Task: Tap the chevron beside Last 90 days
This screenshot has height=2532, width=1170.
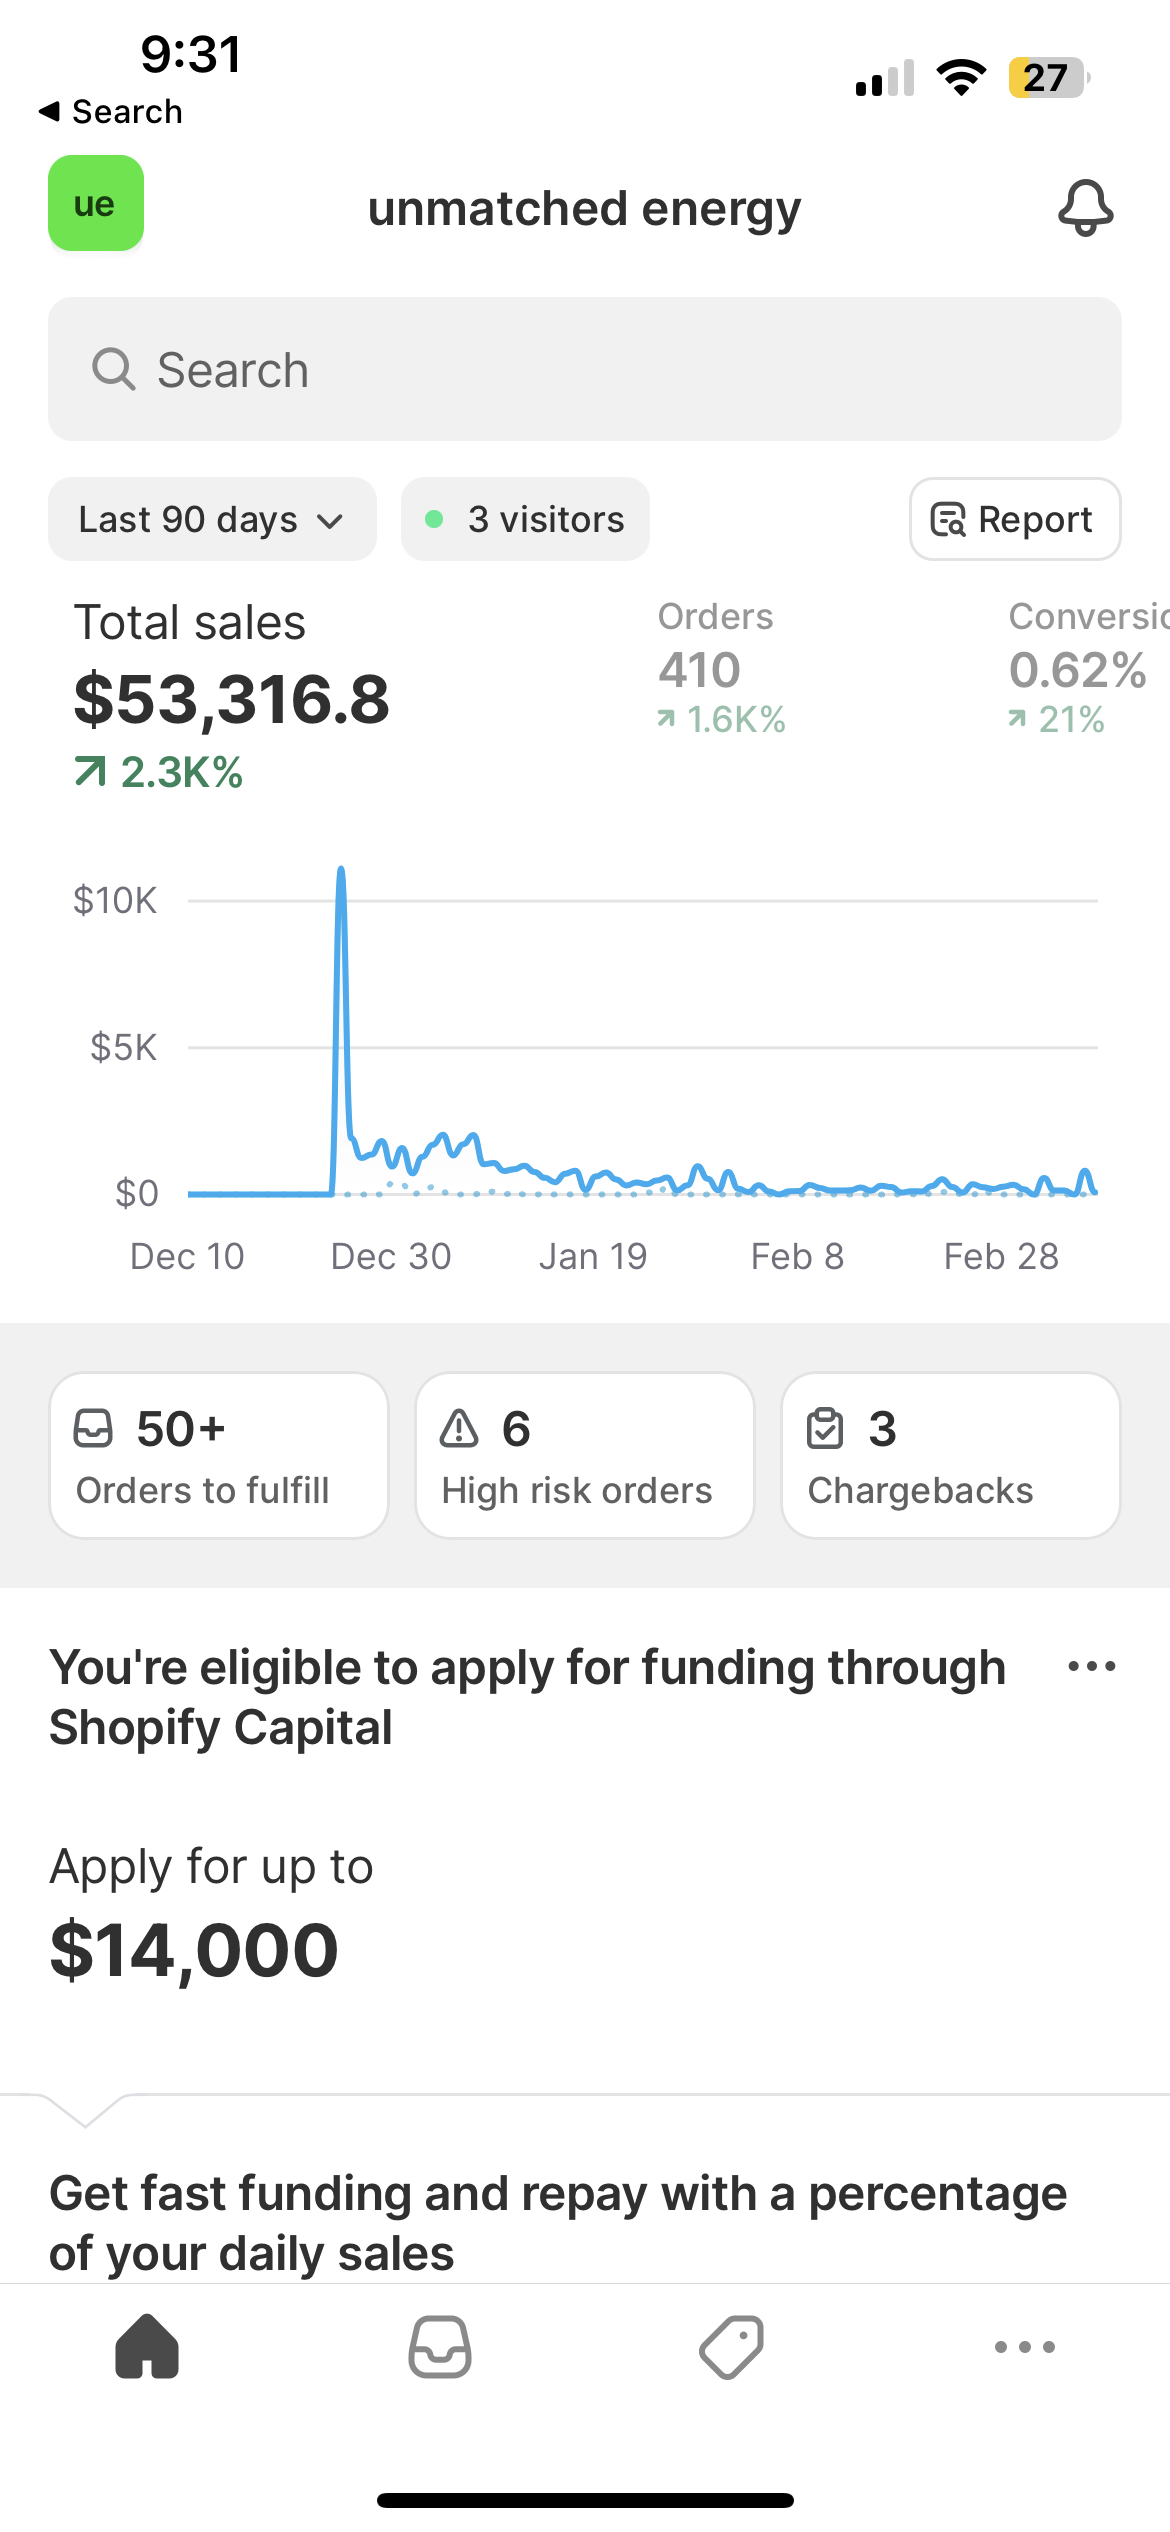Action: pyautogui.click(x=330, y=521)
